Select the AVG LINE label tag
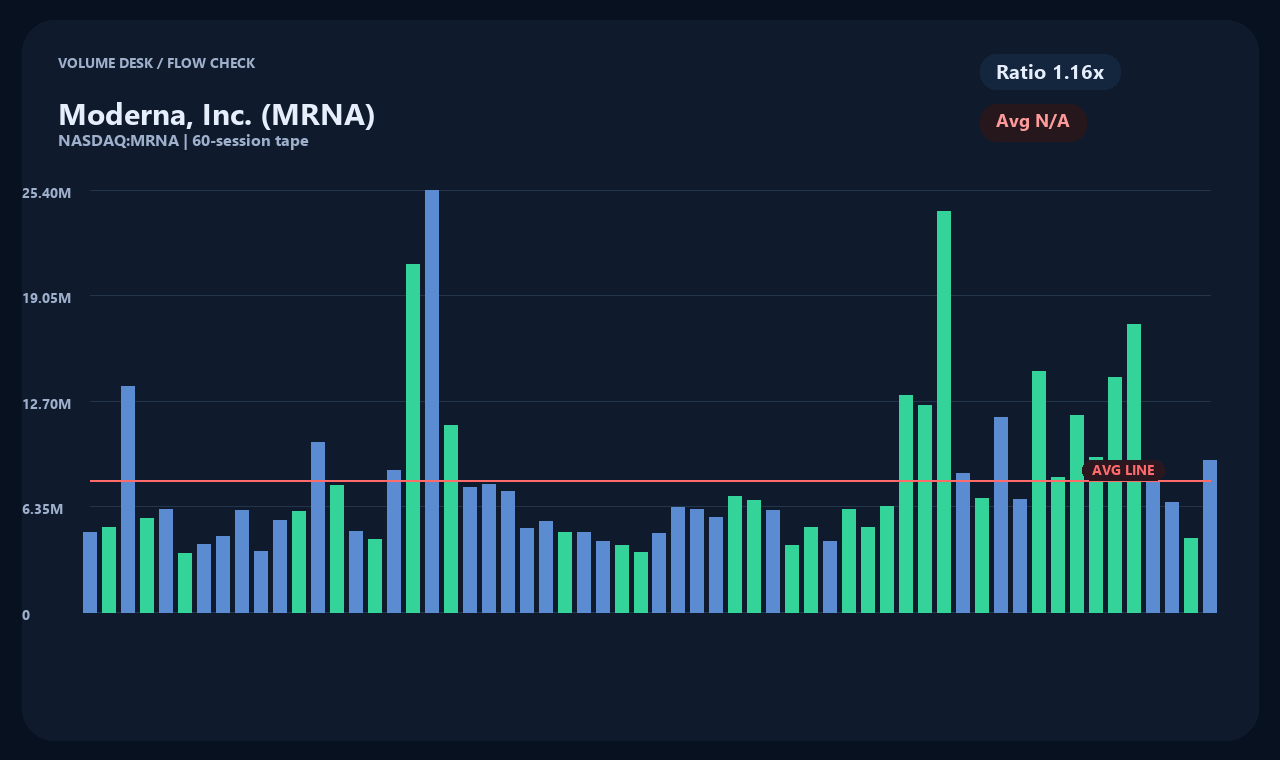The width and height of the screenshot is (1280, 760). click(1123, 470)
